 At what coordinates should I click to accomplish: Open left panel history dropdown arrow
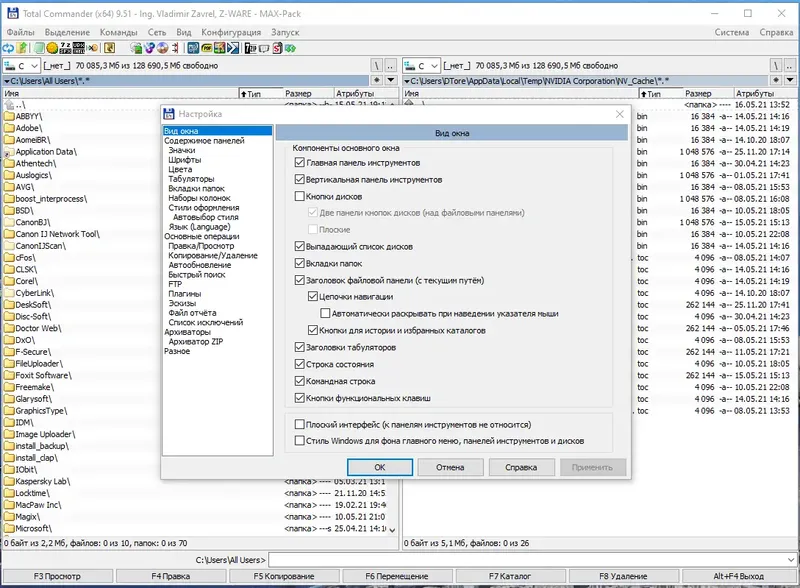click(391, 80)
